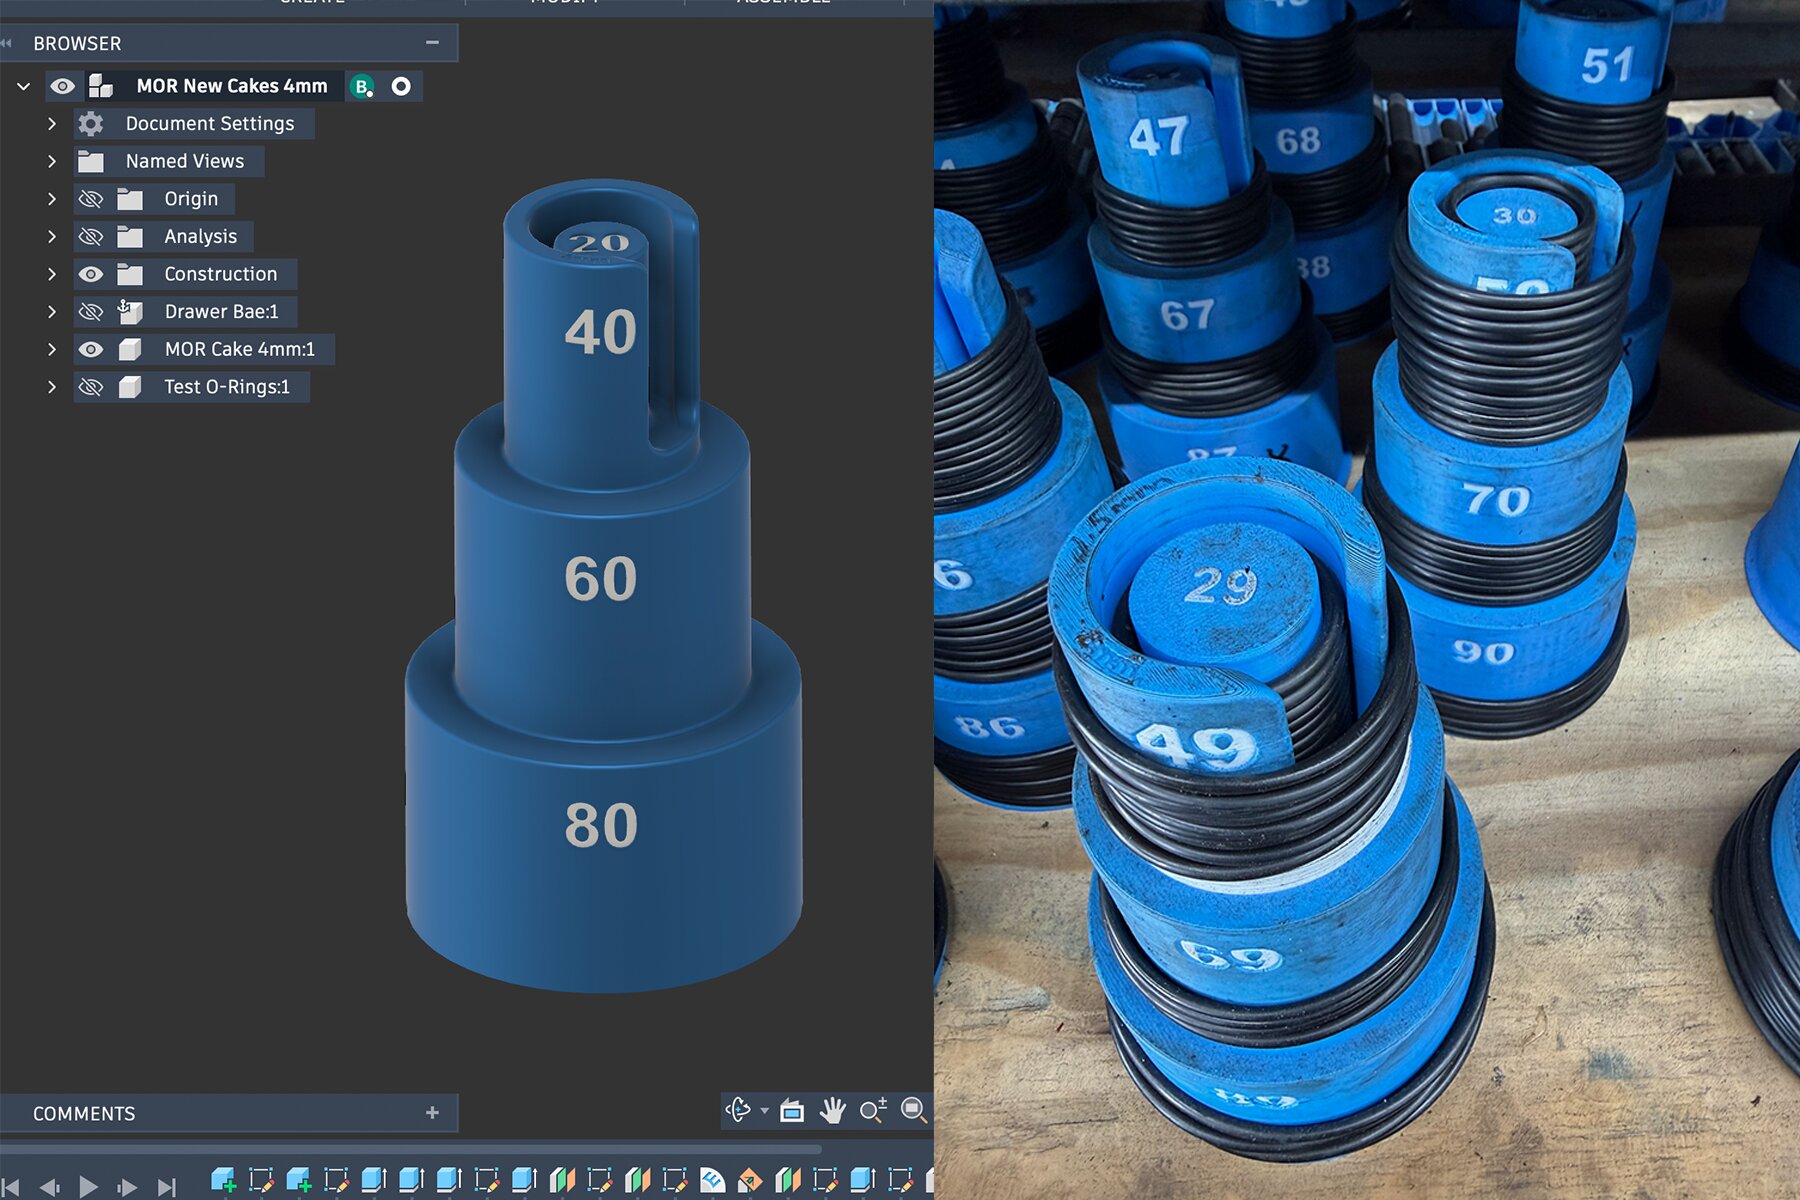1800x1200 pixels.
Task: Collapse the MOR New Cakes 4mm root node
Action: coord(23,86)
